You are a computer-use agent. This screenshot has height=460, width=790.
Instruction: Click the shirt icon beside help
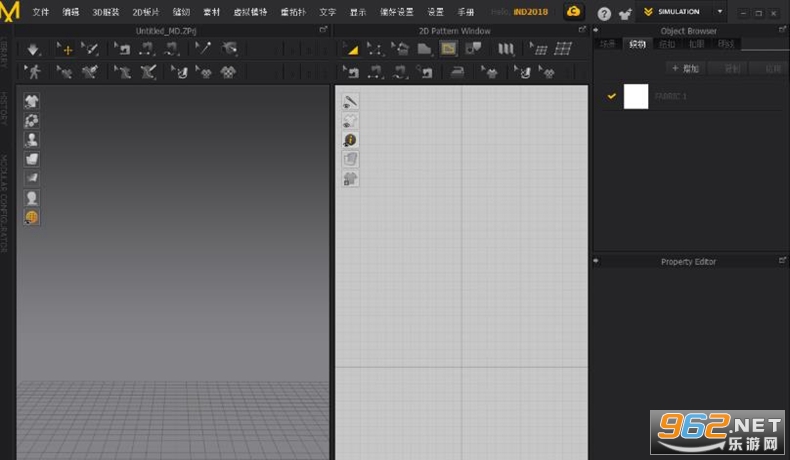pyautogui.click(x=625, y=14)
